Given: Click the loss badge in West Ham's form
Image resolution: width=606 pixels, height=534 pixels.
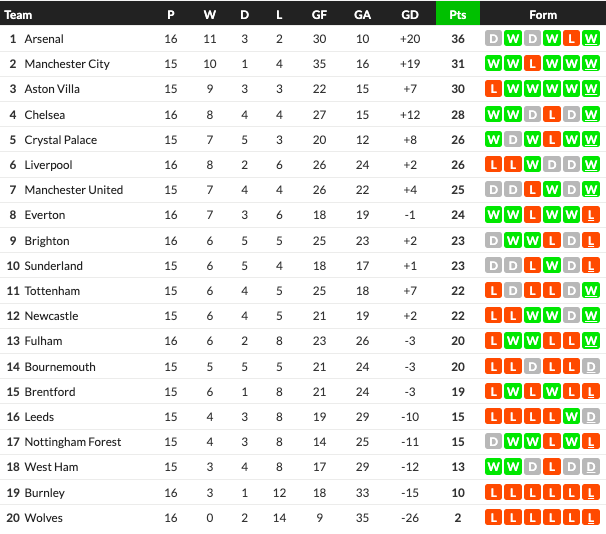Looking at the screenshot, I should [552, 467].
